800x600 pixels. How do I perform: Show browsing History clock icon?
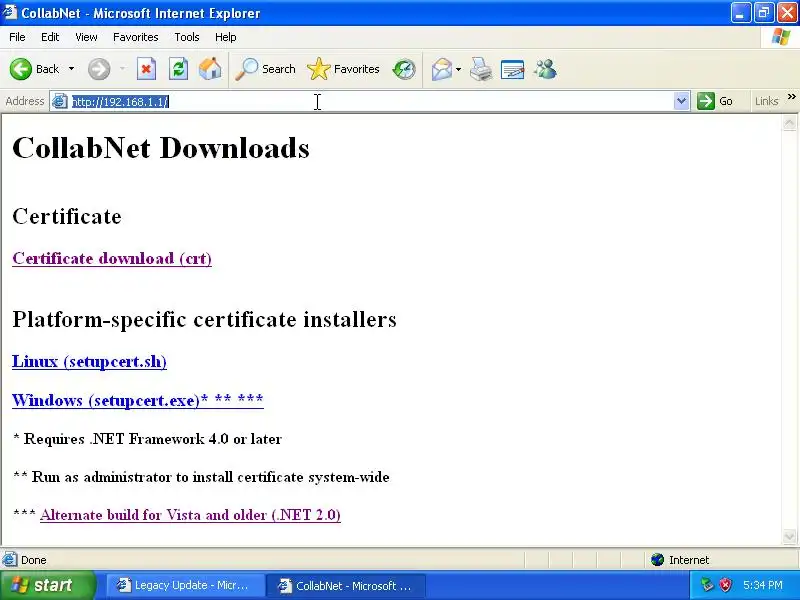pyautogui.click(x=404, y=69)
